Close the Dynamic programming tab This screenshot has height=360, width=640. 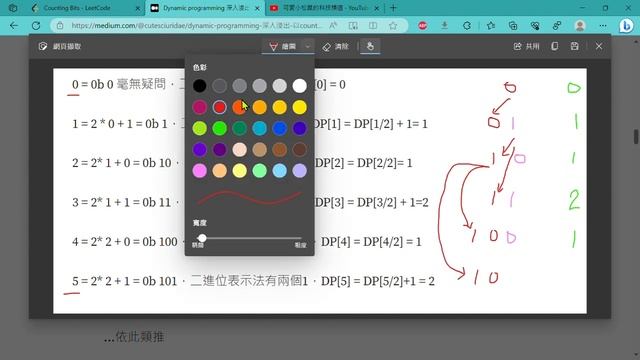pyautogui.click(x=257, y=8)
